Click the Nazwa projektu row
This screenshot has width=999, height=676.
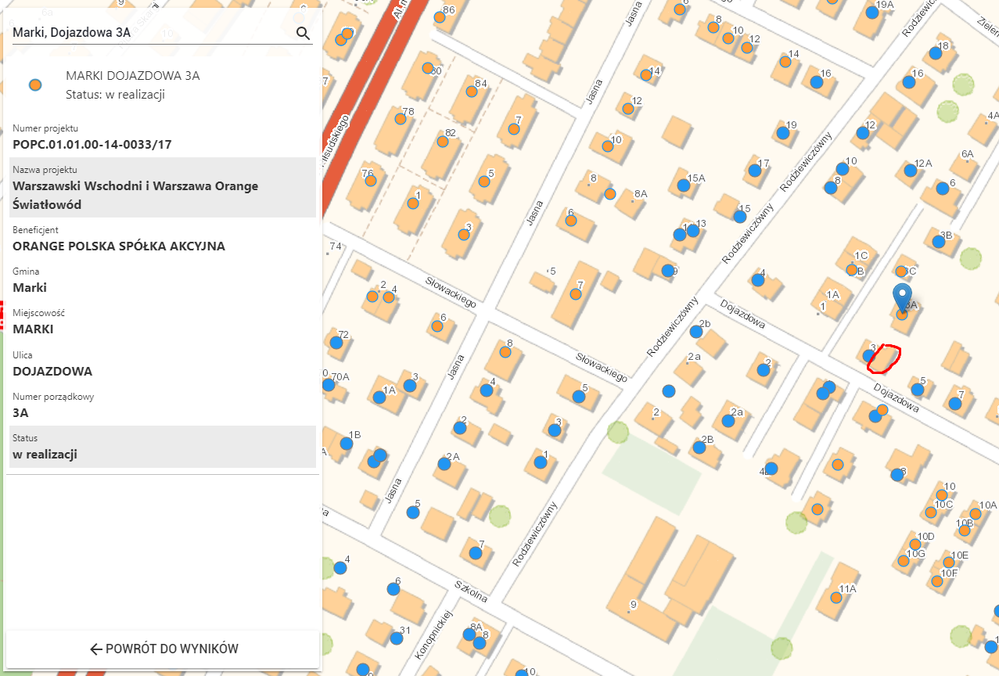[162, 187]
